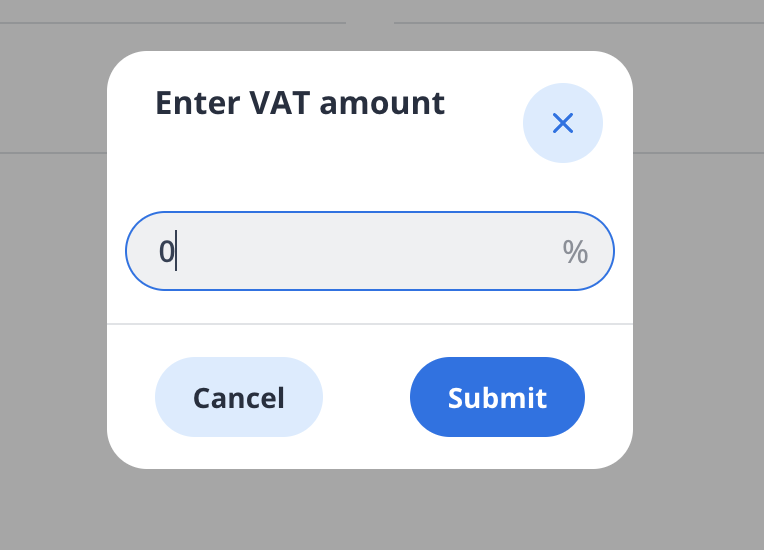Click empty space inside the VAT field
The height and width of the screenshot is (550, 764).
(380, 251)
